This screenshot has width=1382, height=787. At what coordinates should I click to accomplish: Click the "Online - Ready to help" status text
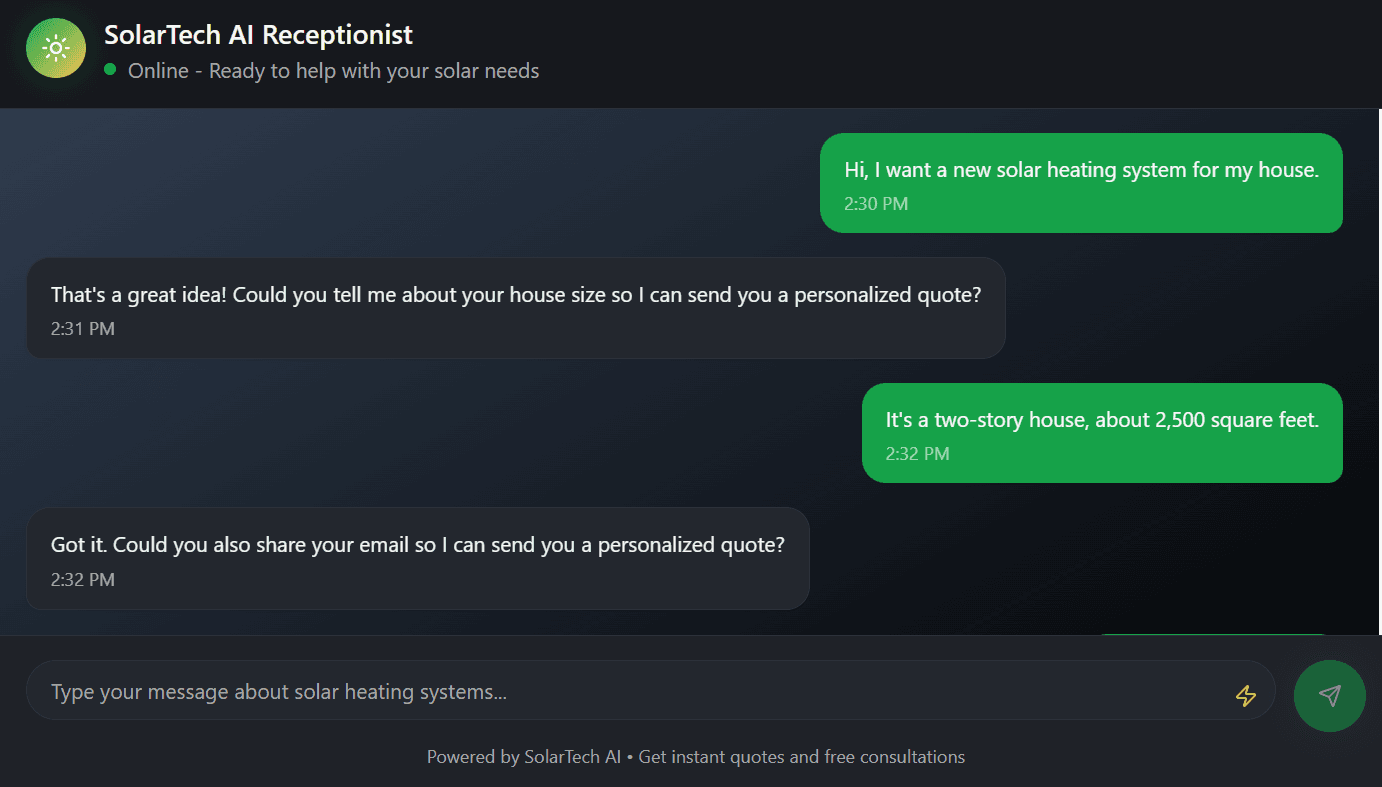(x=333, y=71)
